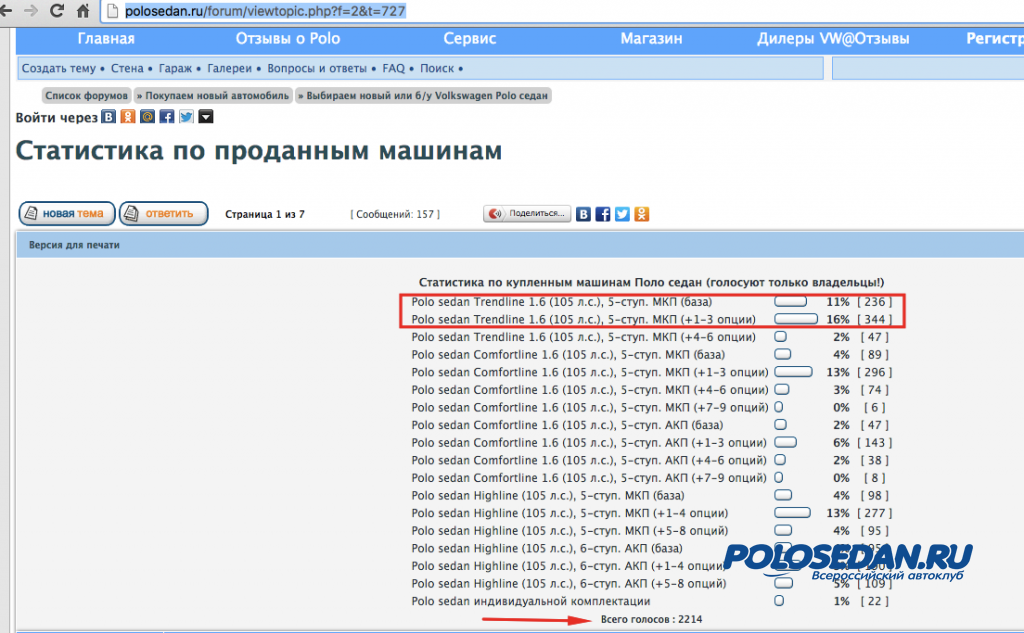The image size is (1024, 633).
Task: Reload the page with the refresh icon
Action: pos(57,10)
